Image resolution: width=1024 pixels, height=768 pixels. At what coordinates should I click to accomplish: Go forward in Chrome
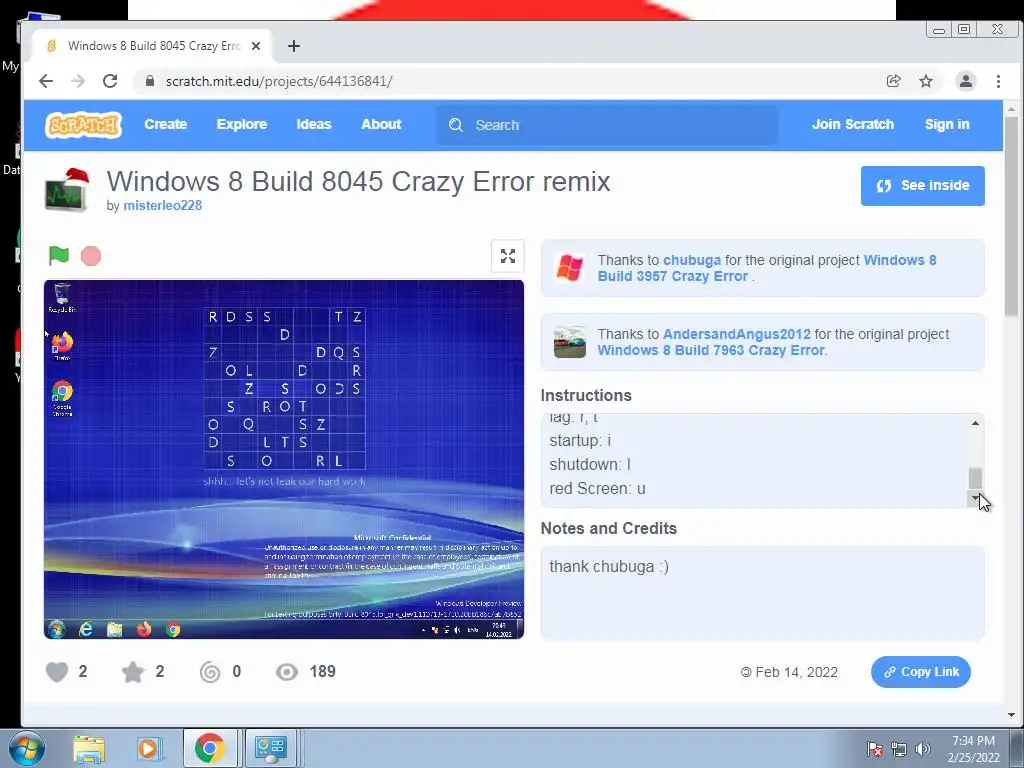(78, 81)
